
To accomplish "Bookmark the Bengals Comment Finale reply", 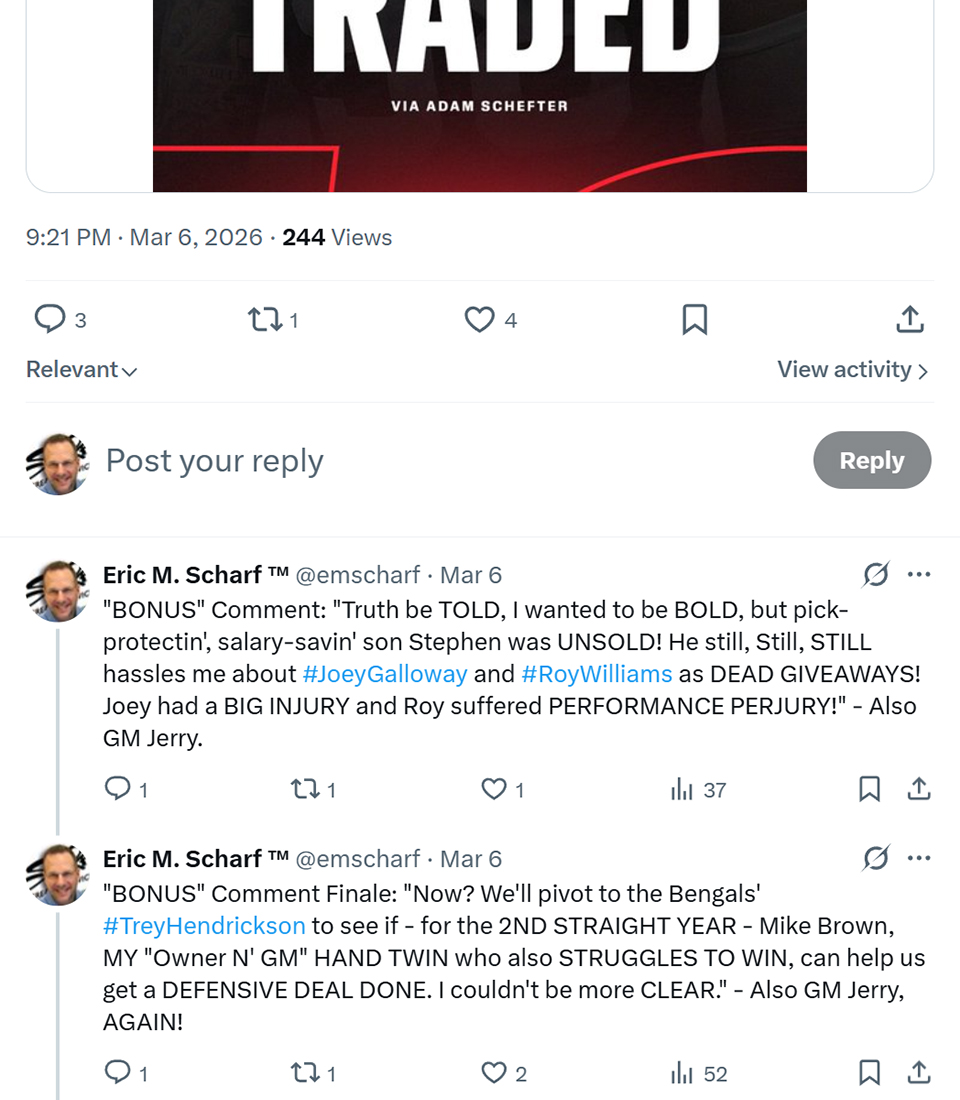I will [x=870, y=1073].
